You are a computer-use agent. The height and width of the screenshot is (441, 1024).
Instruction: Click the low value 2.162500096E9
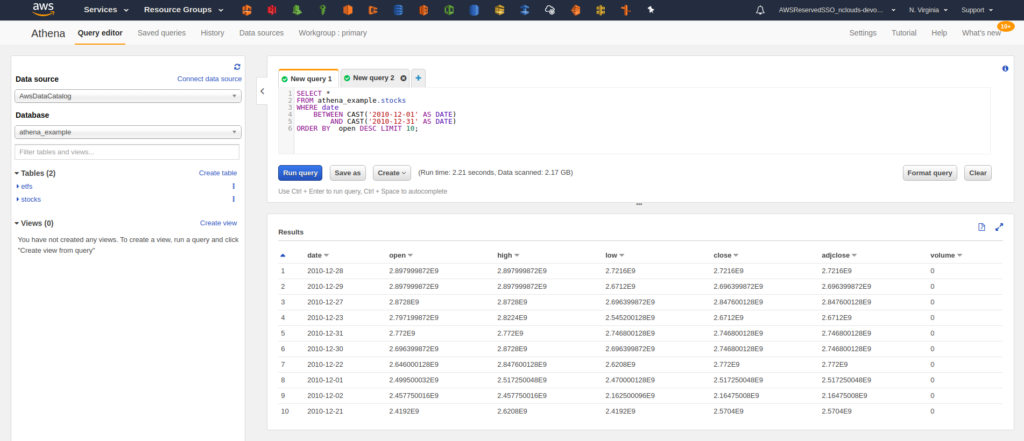point(630,395)
